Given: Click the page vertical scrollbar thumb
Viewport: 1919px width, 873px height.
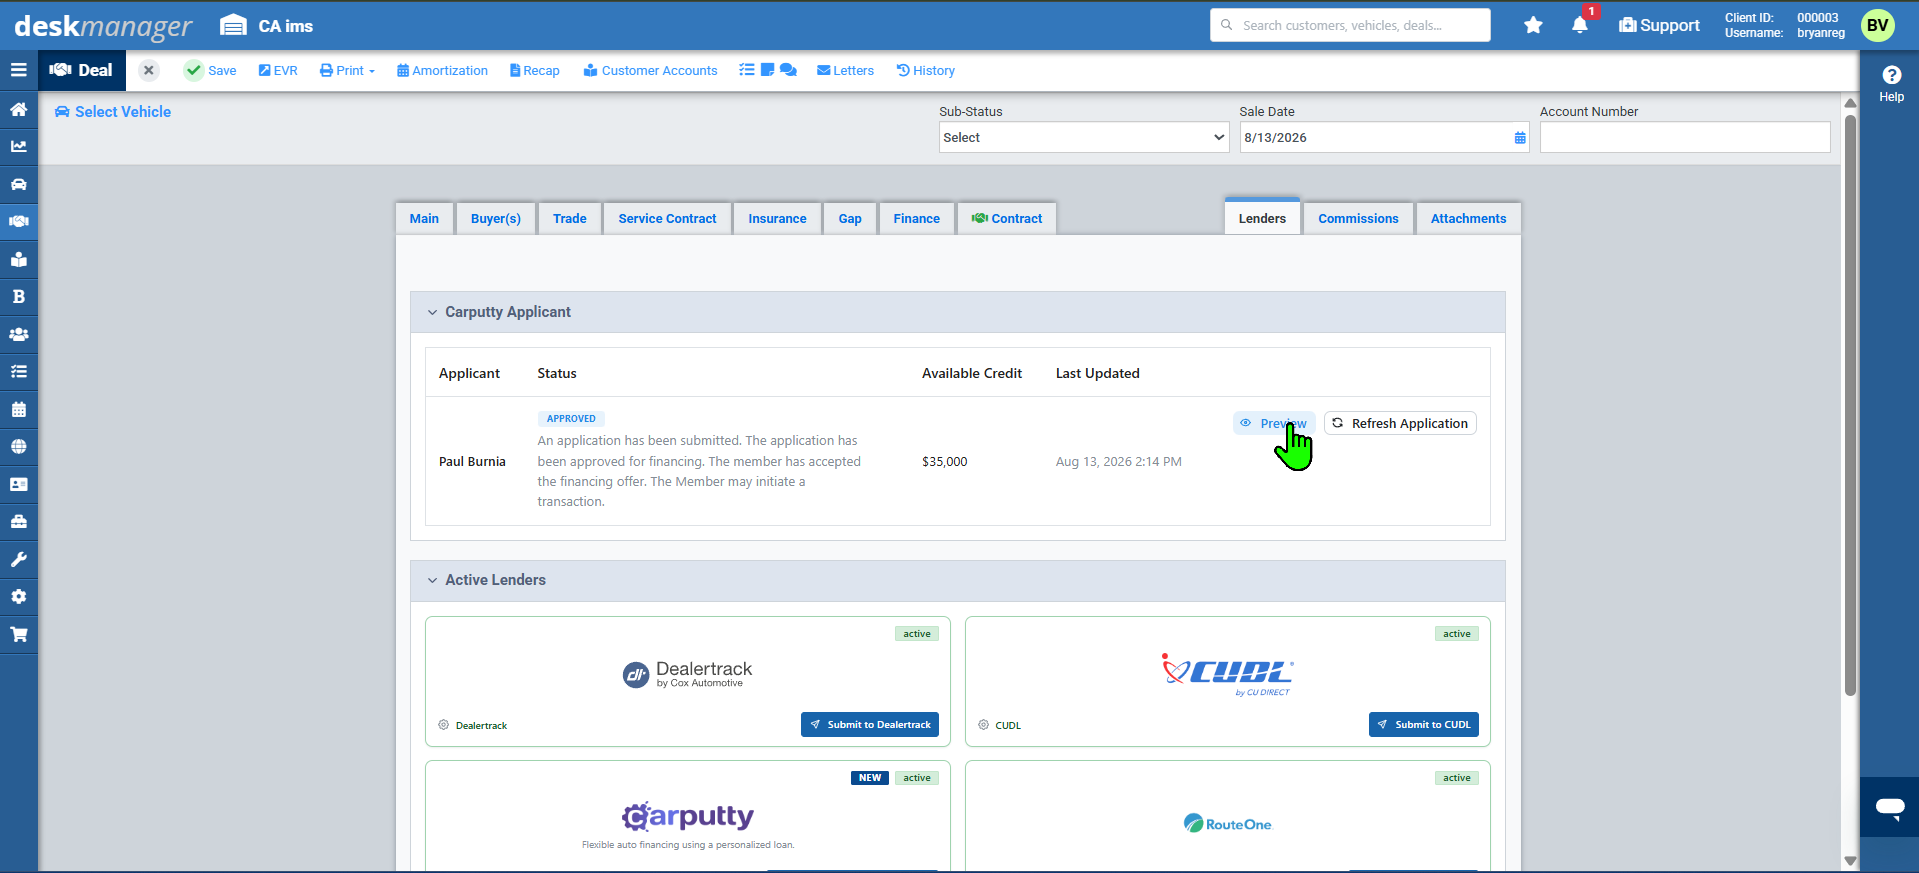Looking at the screenshot, I should point(1850,405).
